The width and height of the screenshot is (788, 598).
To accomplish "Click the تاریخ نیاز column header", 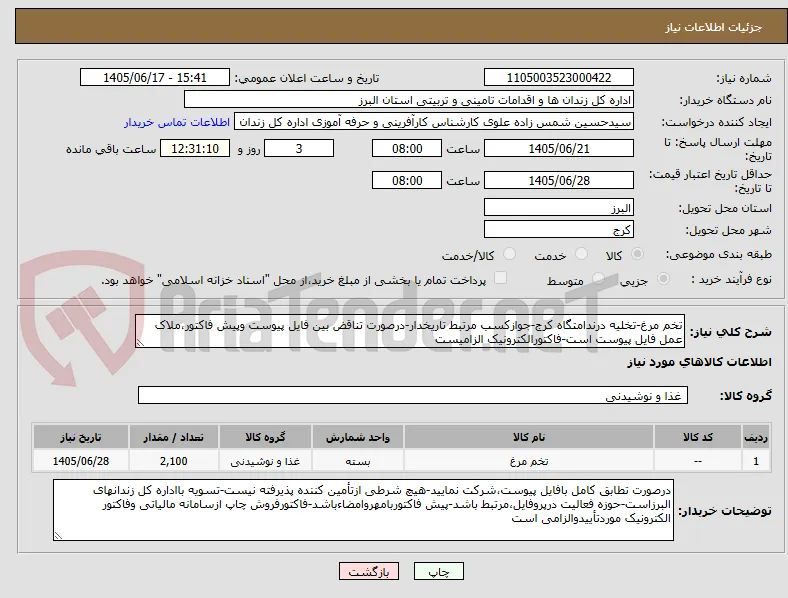I will 81,437.
